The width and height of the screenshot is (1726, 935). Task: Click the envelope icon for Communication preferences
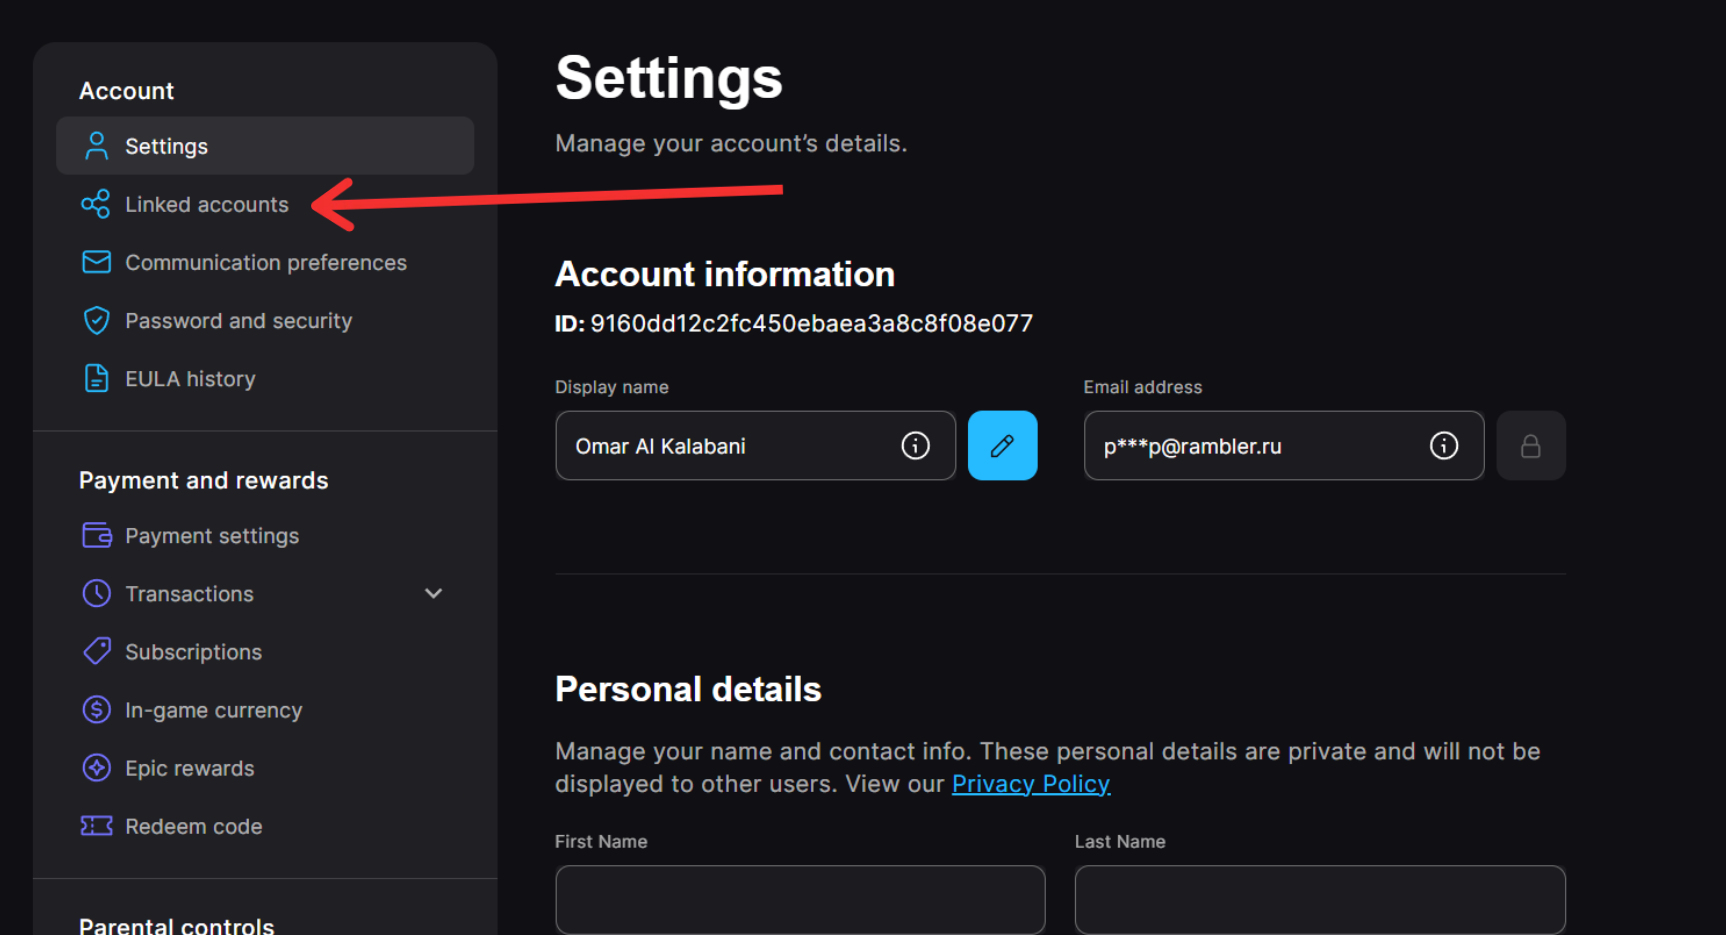(96, 262)
